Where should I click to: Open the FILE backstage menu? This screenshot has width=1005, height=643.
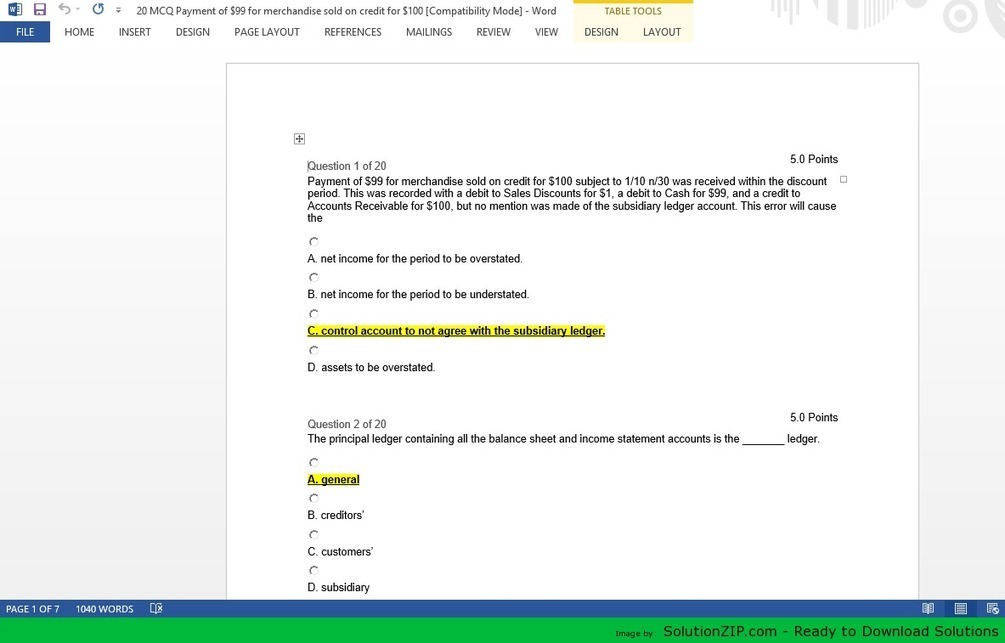(x=25, y=32)
